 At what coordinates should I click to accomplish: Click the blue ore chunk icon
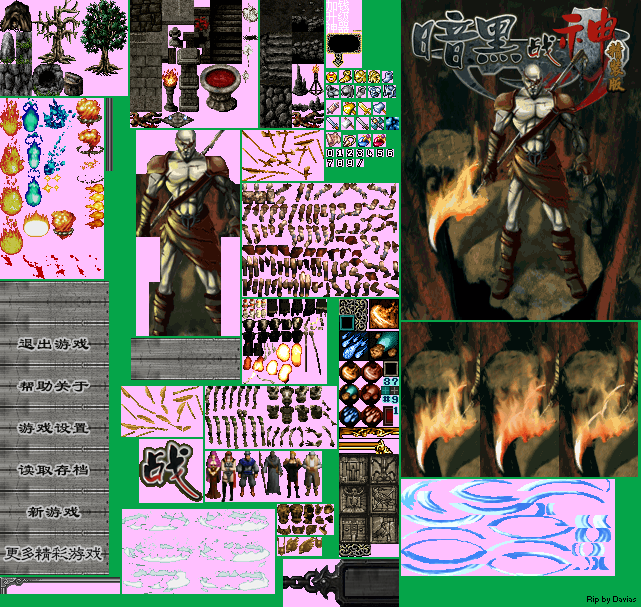coord(392,123)
